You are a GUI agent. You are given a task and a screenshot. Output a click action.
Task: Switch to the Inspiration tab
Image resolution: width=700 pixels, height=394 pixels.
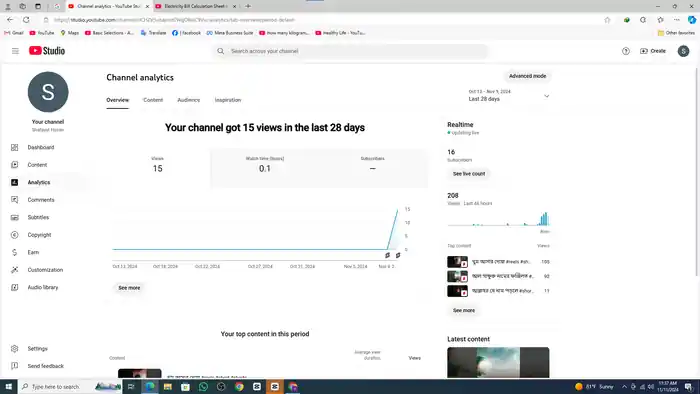point(228,100)
